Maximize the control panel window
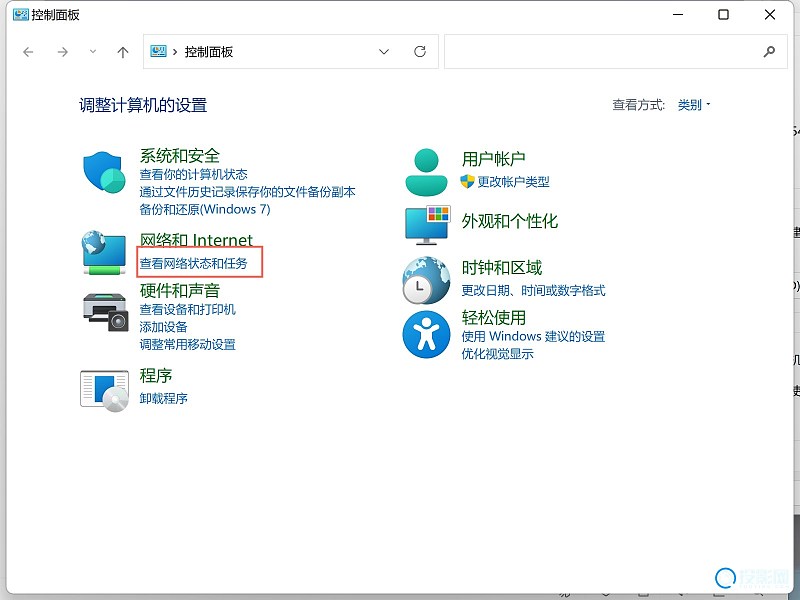The height and width of the screenshot is (600, 800). click(x=723, y=15)
